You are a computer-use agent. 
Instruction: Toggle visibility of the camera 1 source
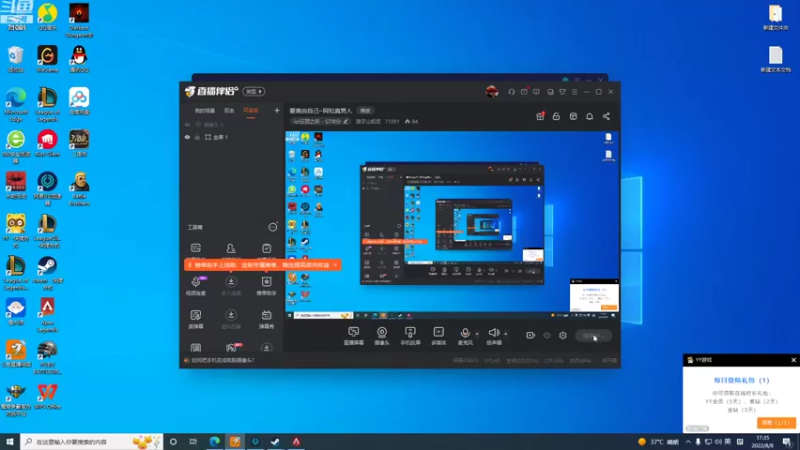187,124
